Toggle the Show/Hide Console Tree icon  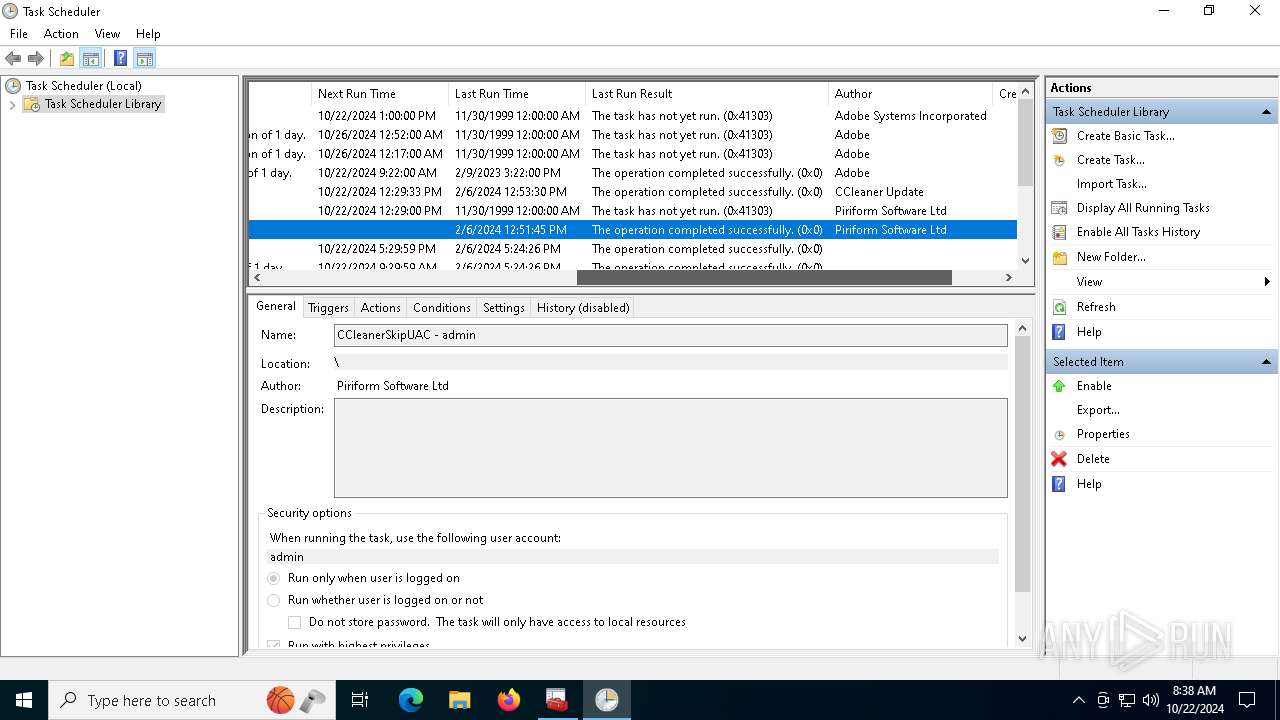(x=91, y=59)
